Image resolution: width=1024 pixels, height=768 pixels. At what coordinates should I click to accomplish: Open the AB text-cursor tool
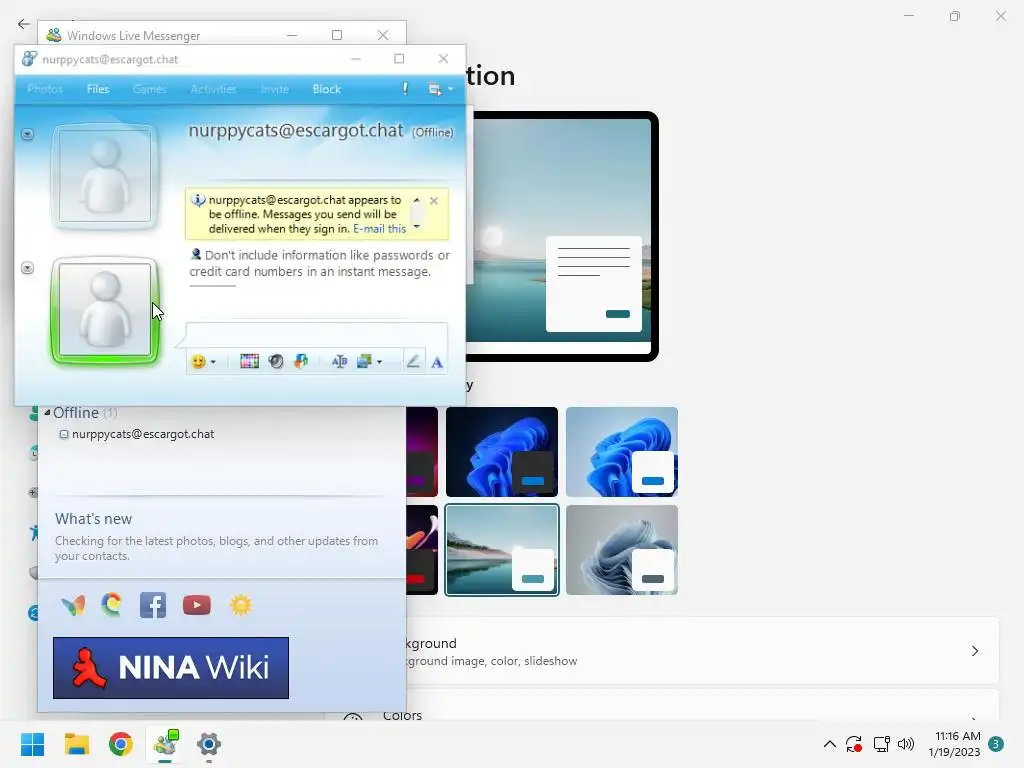(339, 361)
